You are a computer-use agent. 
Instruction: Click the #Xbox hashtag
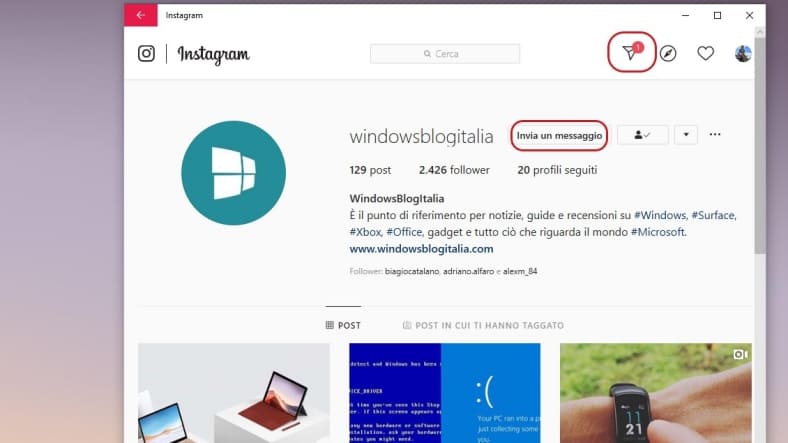tap(365, 232)
